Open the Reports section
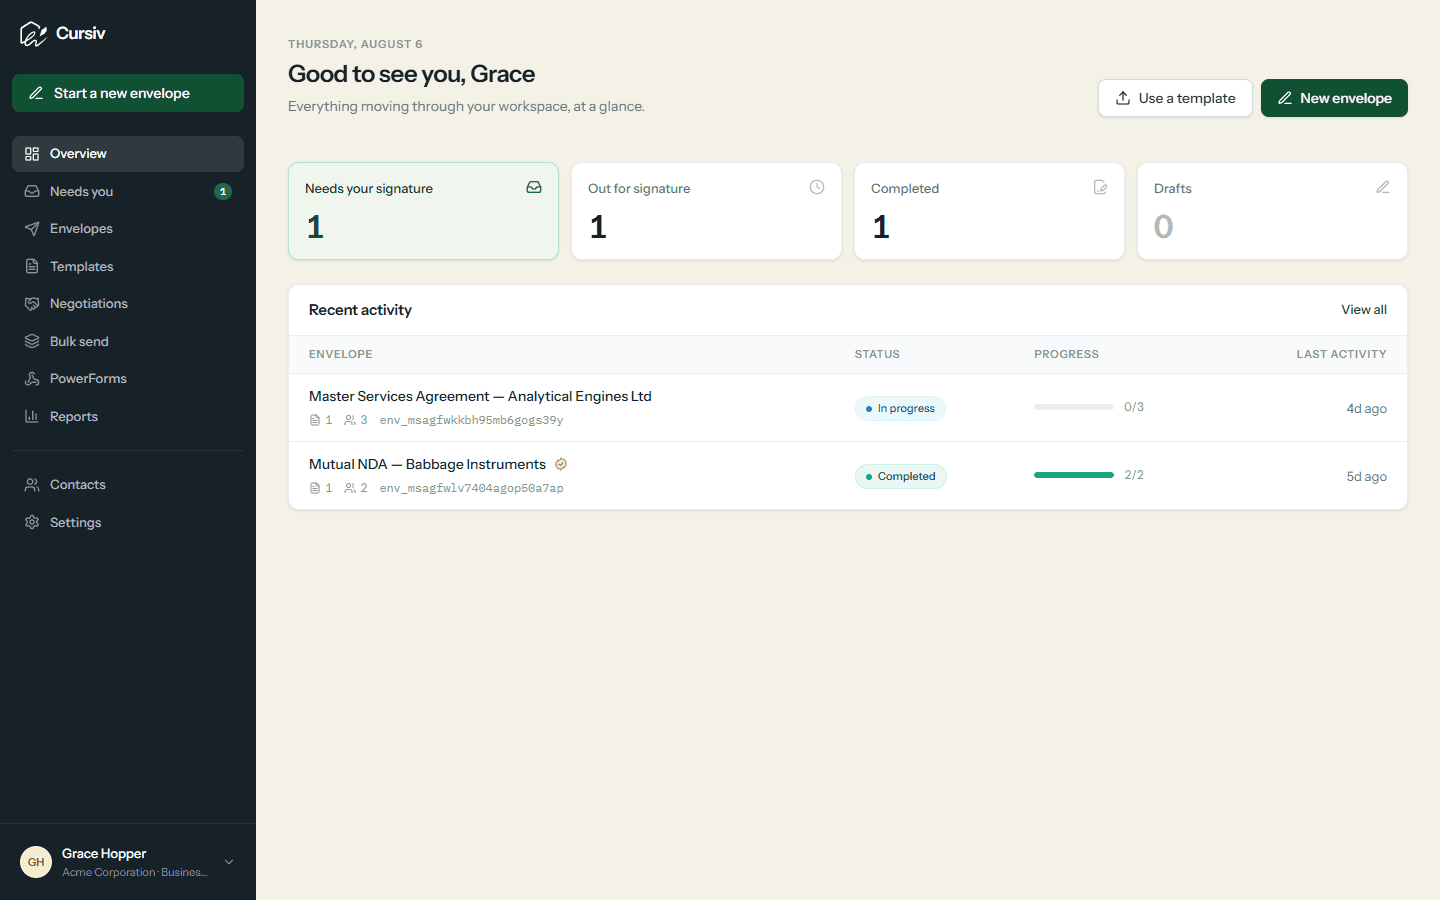 [128, 416]
